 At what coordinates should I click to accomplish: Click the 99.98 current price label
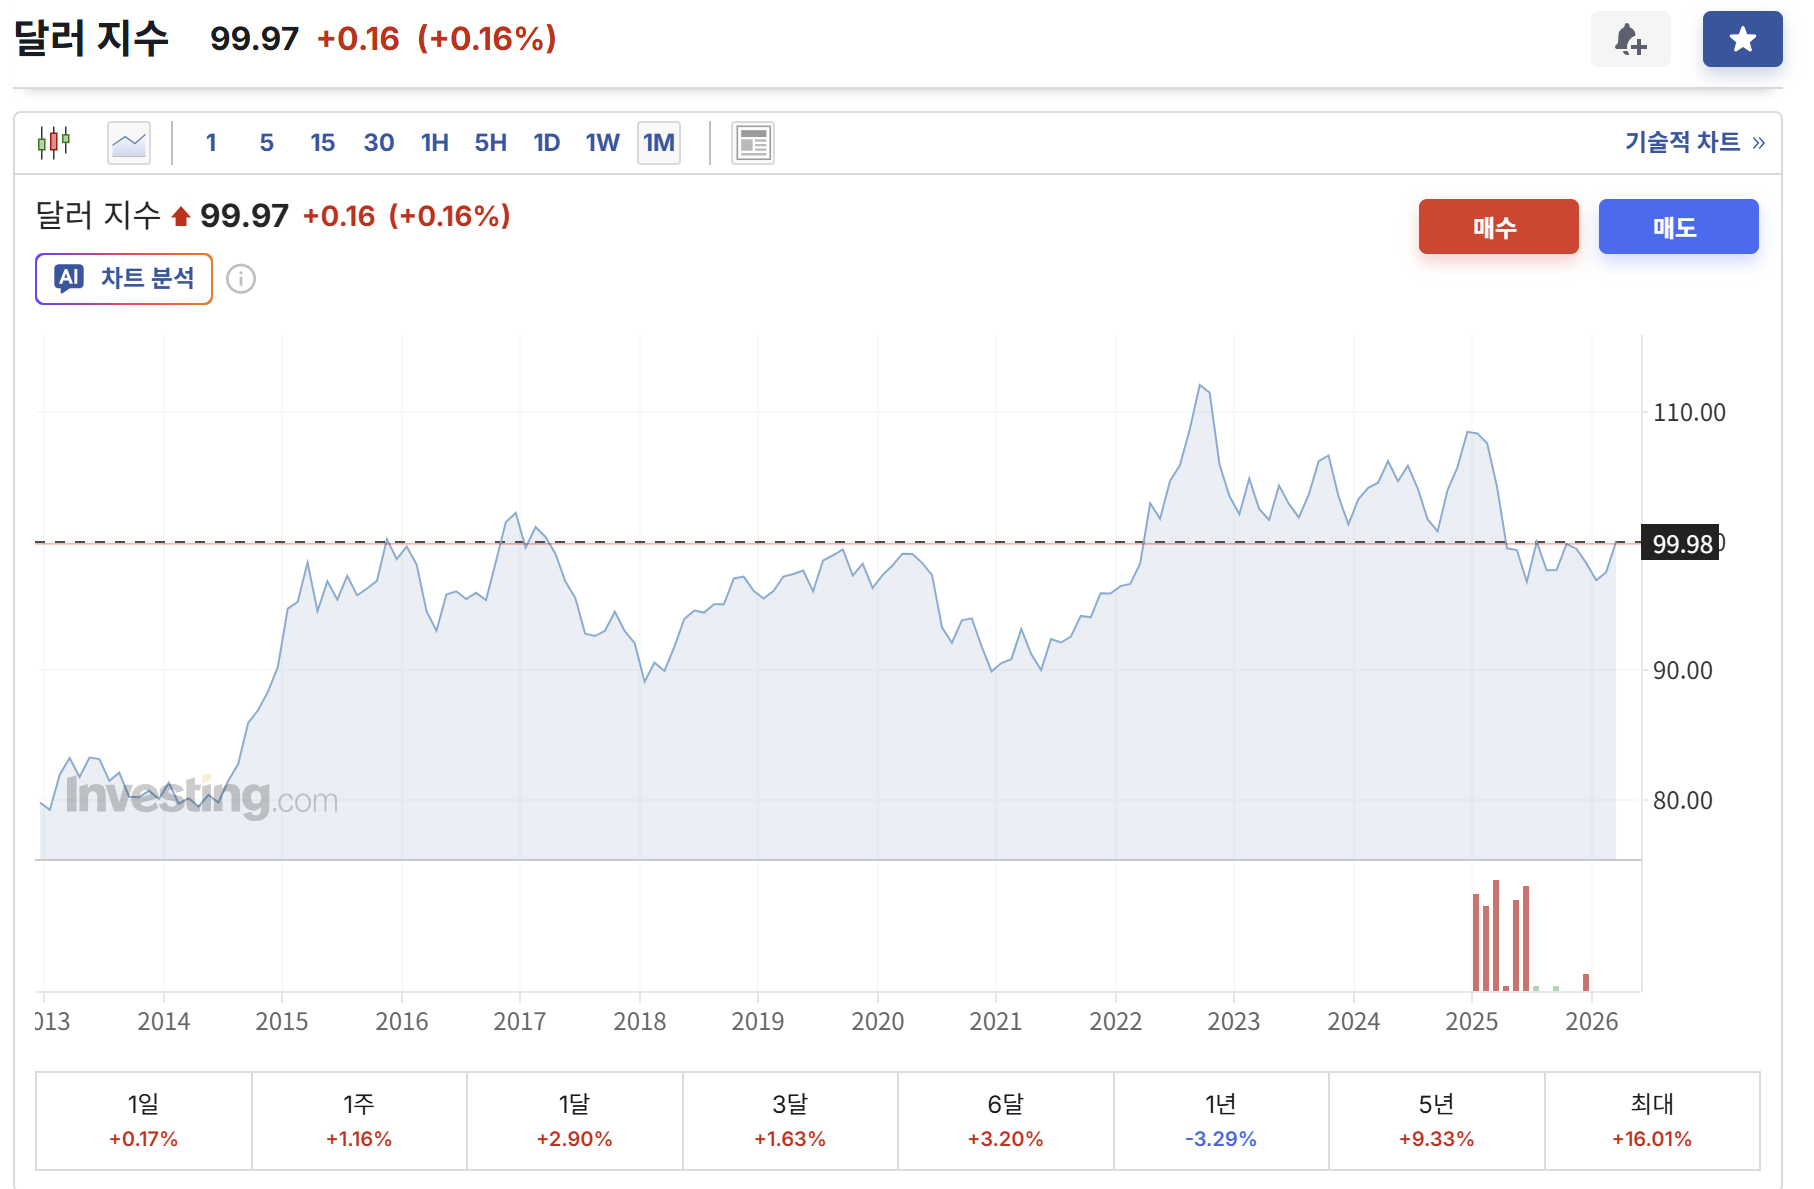tap(1681, 543)
